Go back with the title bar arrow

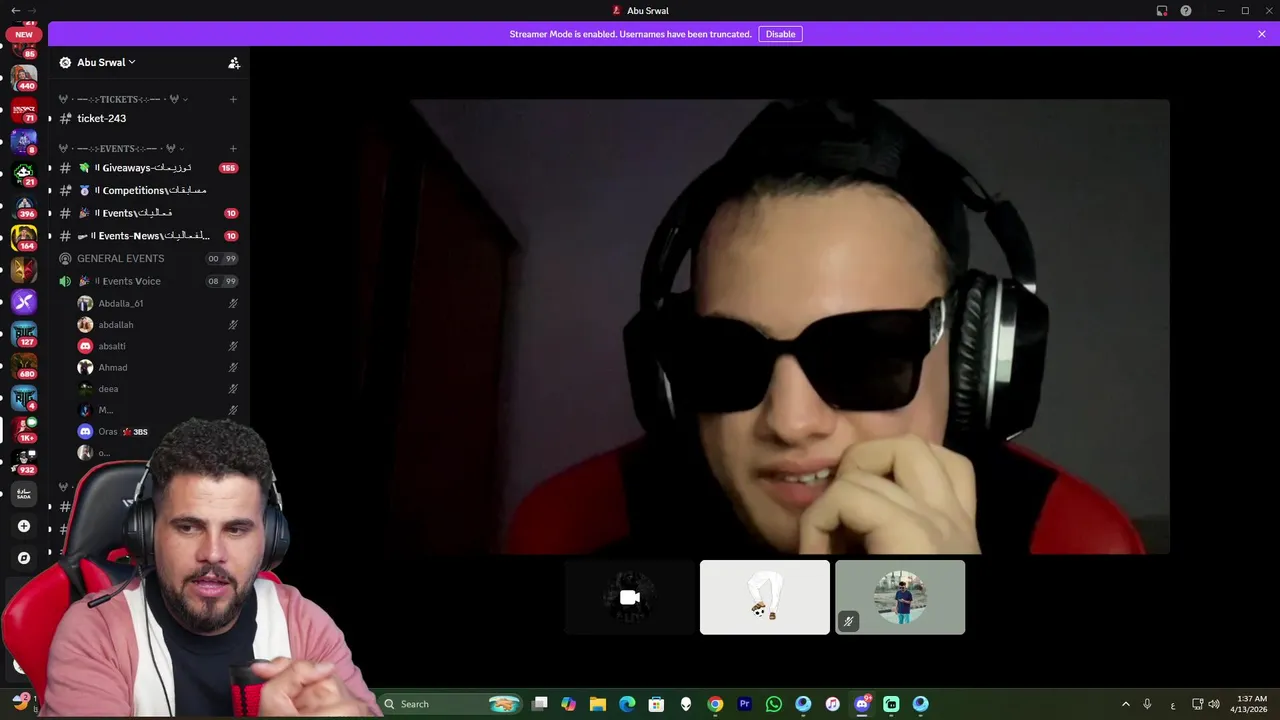click(x=15, y=11)
